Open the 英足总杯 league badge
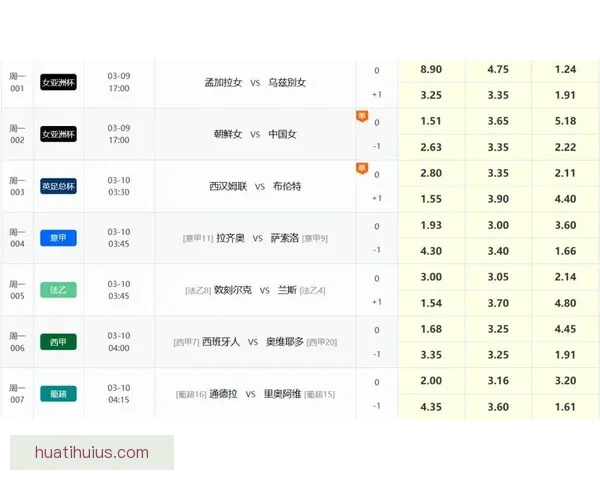Viewport: 600px width, 480px height. click(59, 186)
